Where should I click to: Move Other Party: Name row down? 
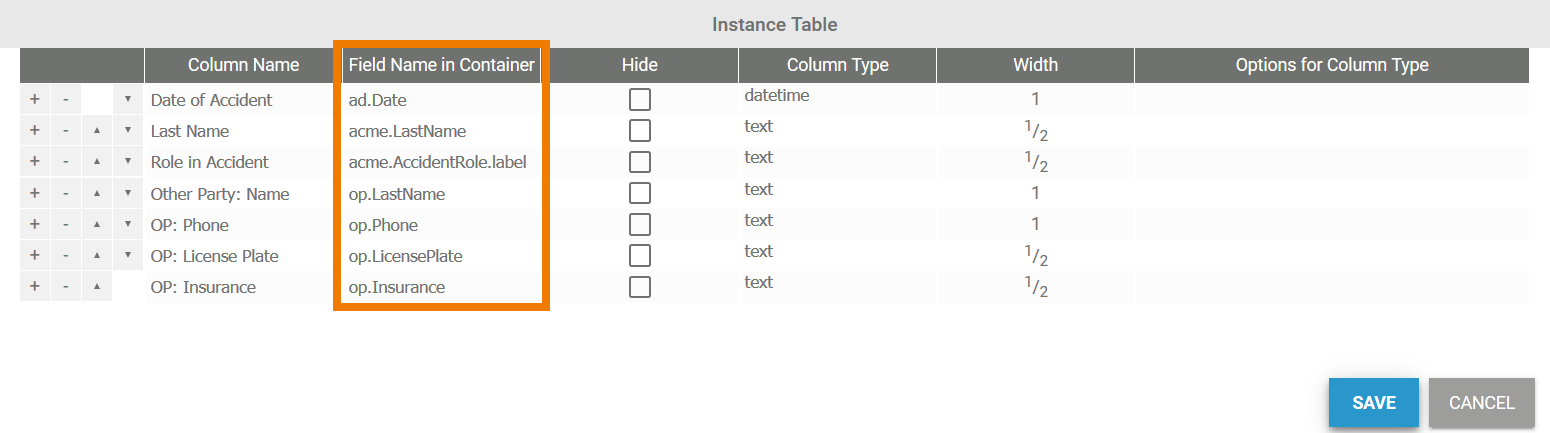coord(128,193)
